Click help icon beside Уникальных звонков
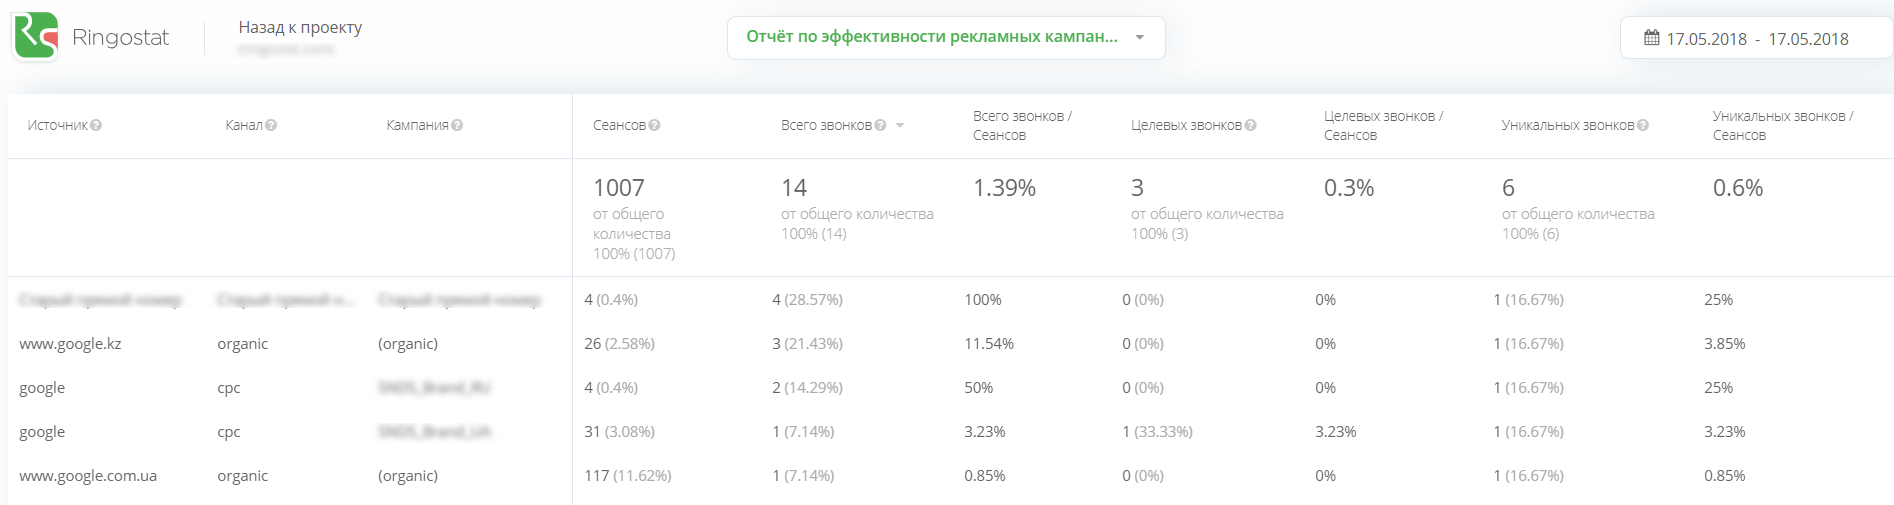1894x505 pixels. click(1643, 126)
